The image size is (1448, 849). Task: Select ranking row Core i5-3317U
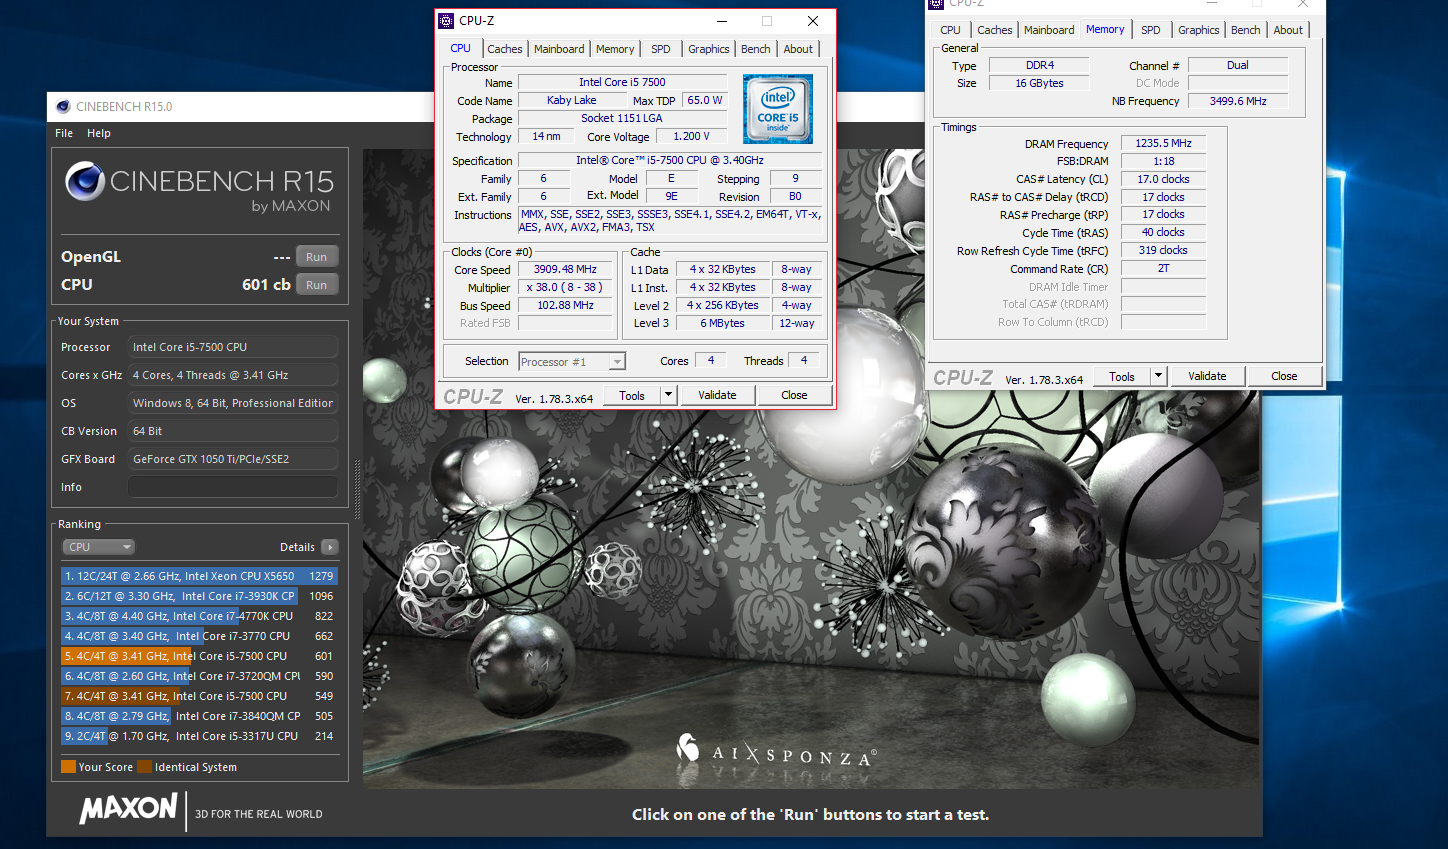point(199,736)
